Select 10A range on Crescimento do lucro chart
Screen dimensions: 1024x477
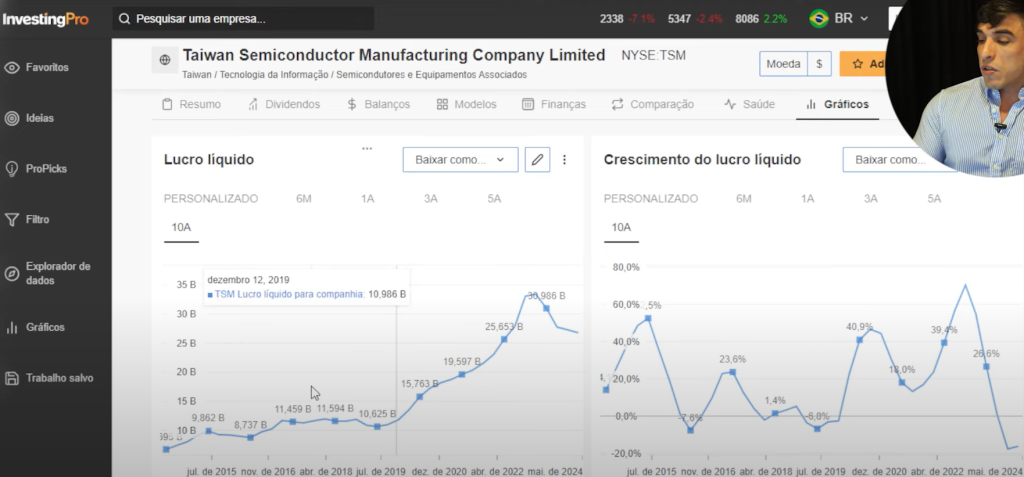(x=621, y=227)
